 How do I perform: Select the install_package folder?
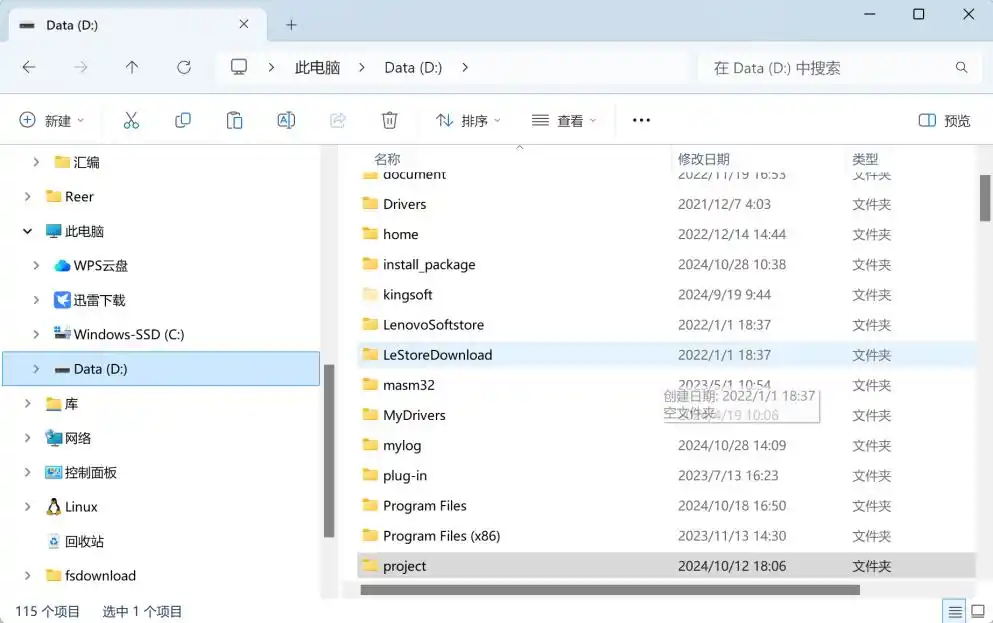click(x=429, y=265)
